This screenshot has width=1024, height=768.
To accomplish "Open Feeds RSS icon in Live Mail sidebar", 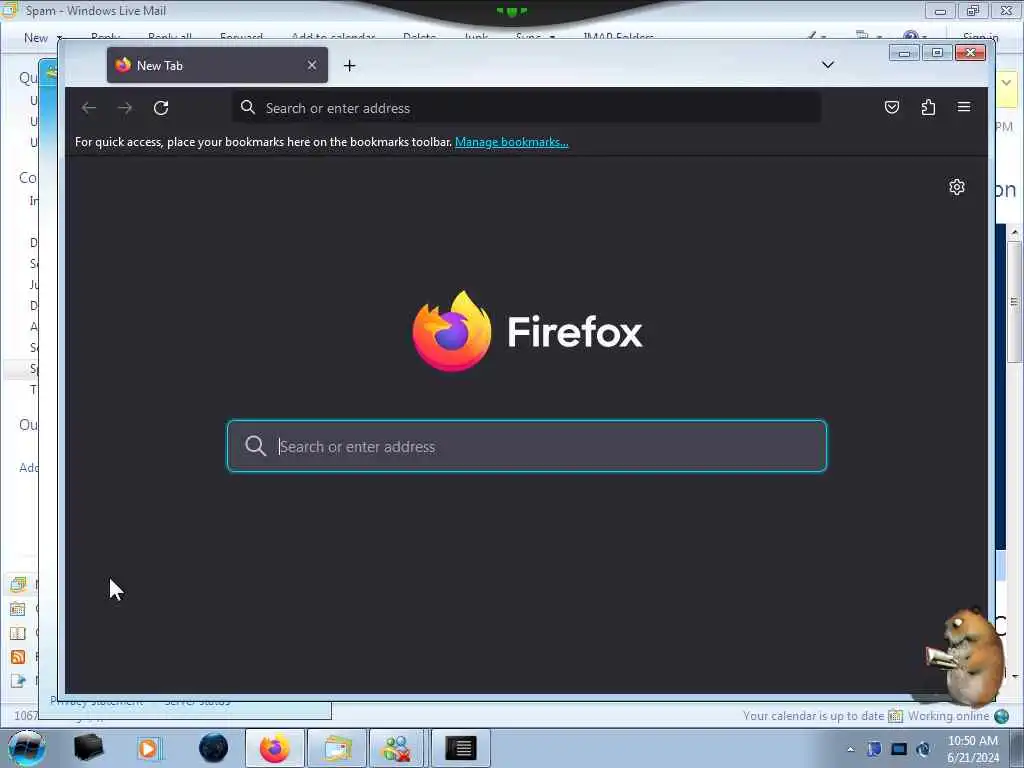I will click(18, 657).
